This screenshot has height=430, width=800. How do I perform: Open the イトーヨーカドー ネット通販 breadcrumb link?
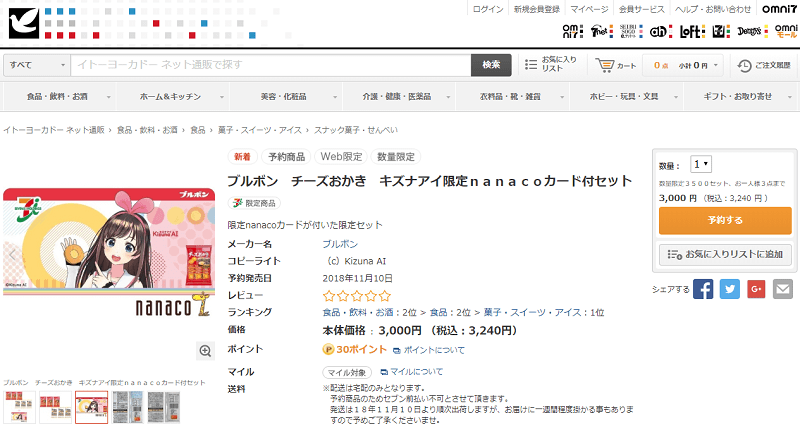click(54, 130)
